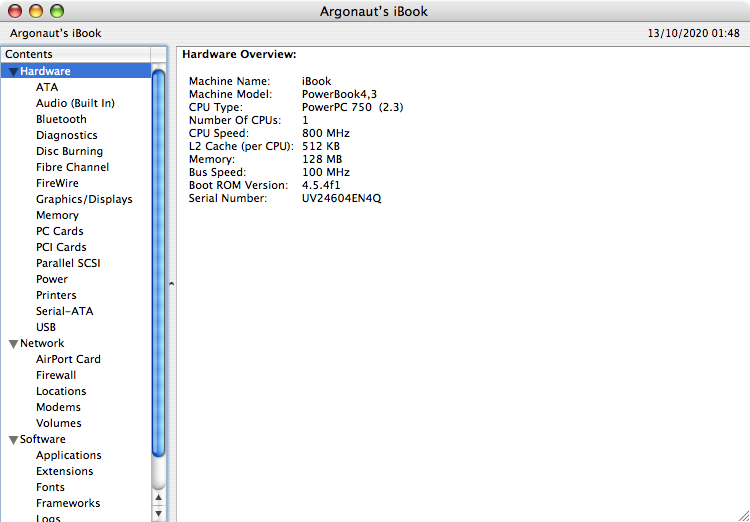
Task: Open the Applications list
Action: [x=69, y=455]
